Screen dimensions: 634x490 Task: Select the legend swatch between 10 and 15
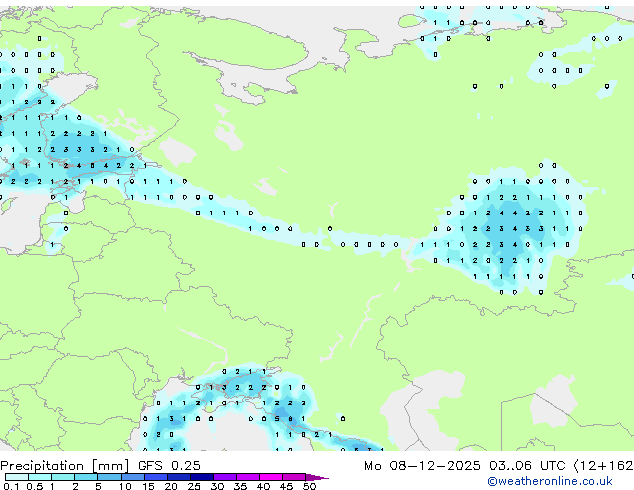133,477
